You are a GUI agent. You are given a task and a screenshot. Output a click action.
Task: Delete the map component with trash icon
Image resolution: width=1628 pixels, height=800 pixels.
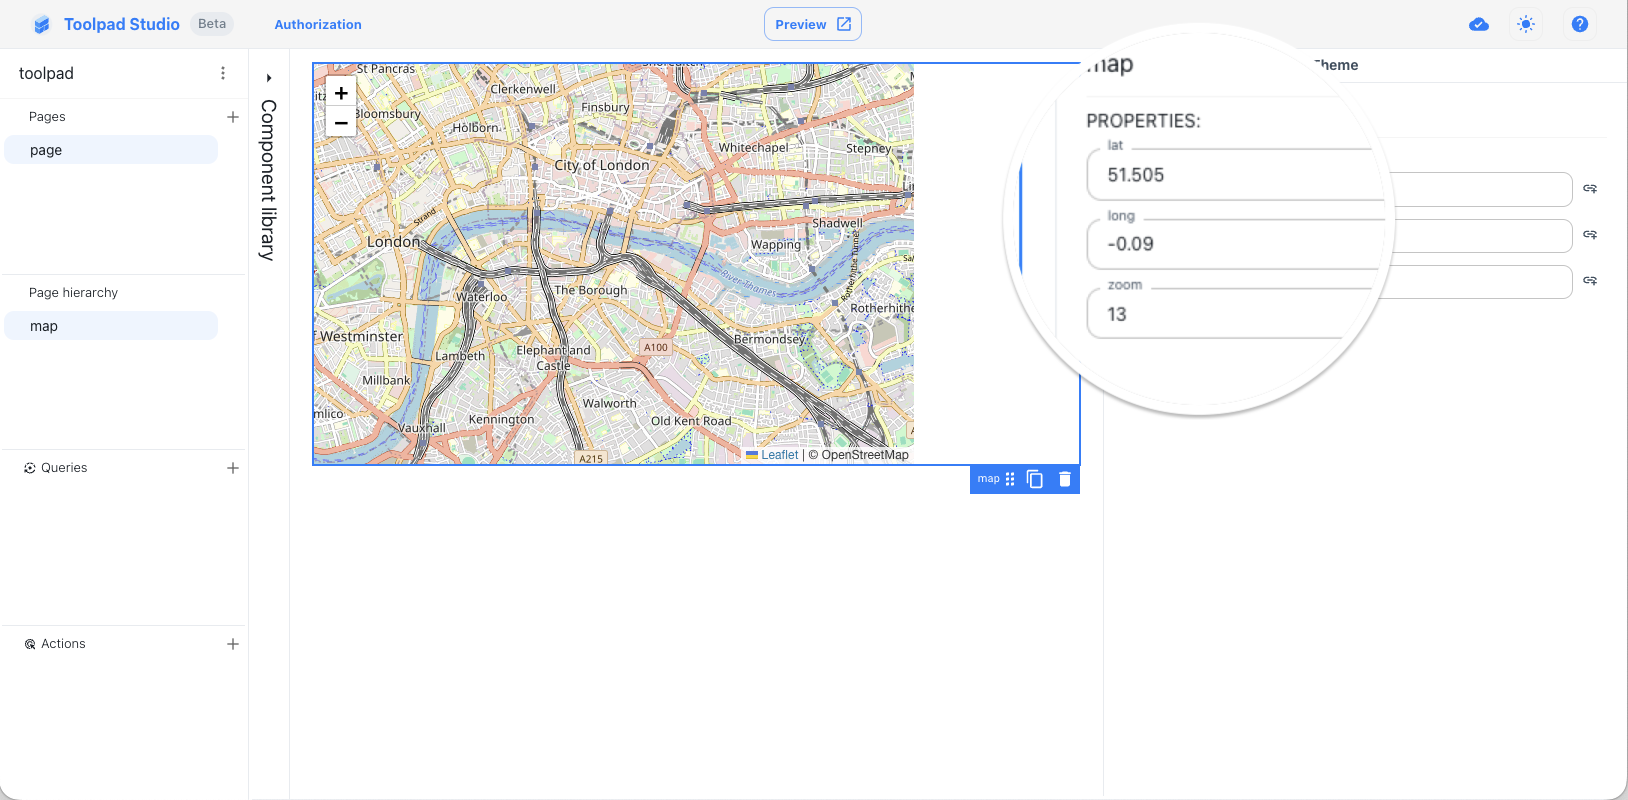1065,480
